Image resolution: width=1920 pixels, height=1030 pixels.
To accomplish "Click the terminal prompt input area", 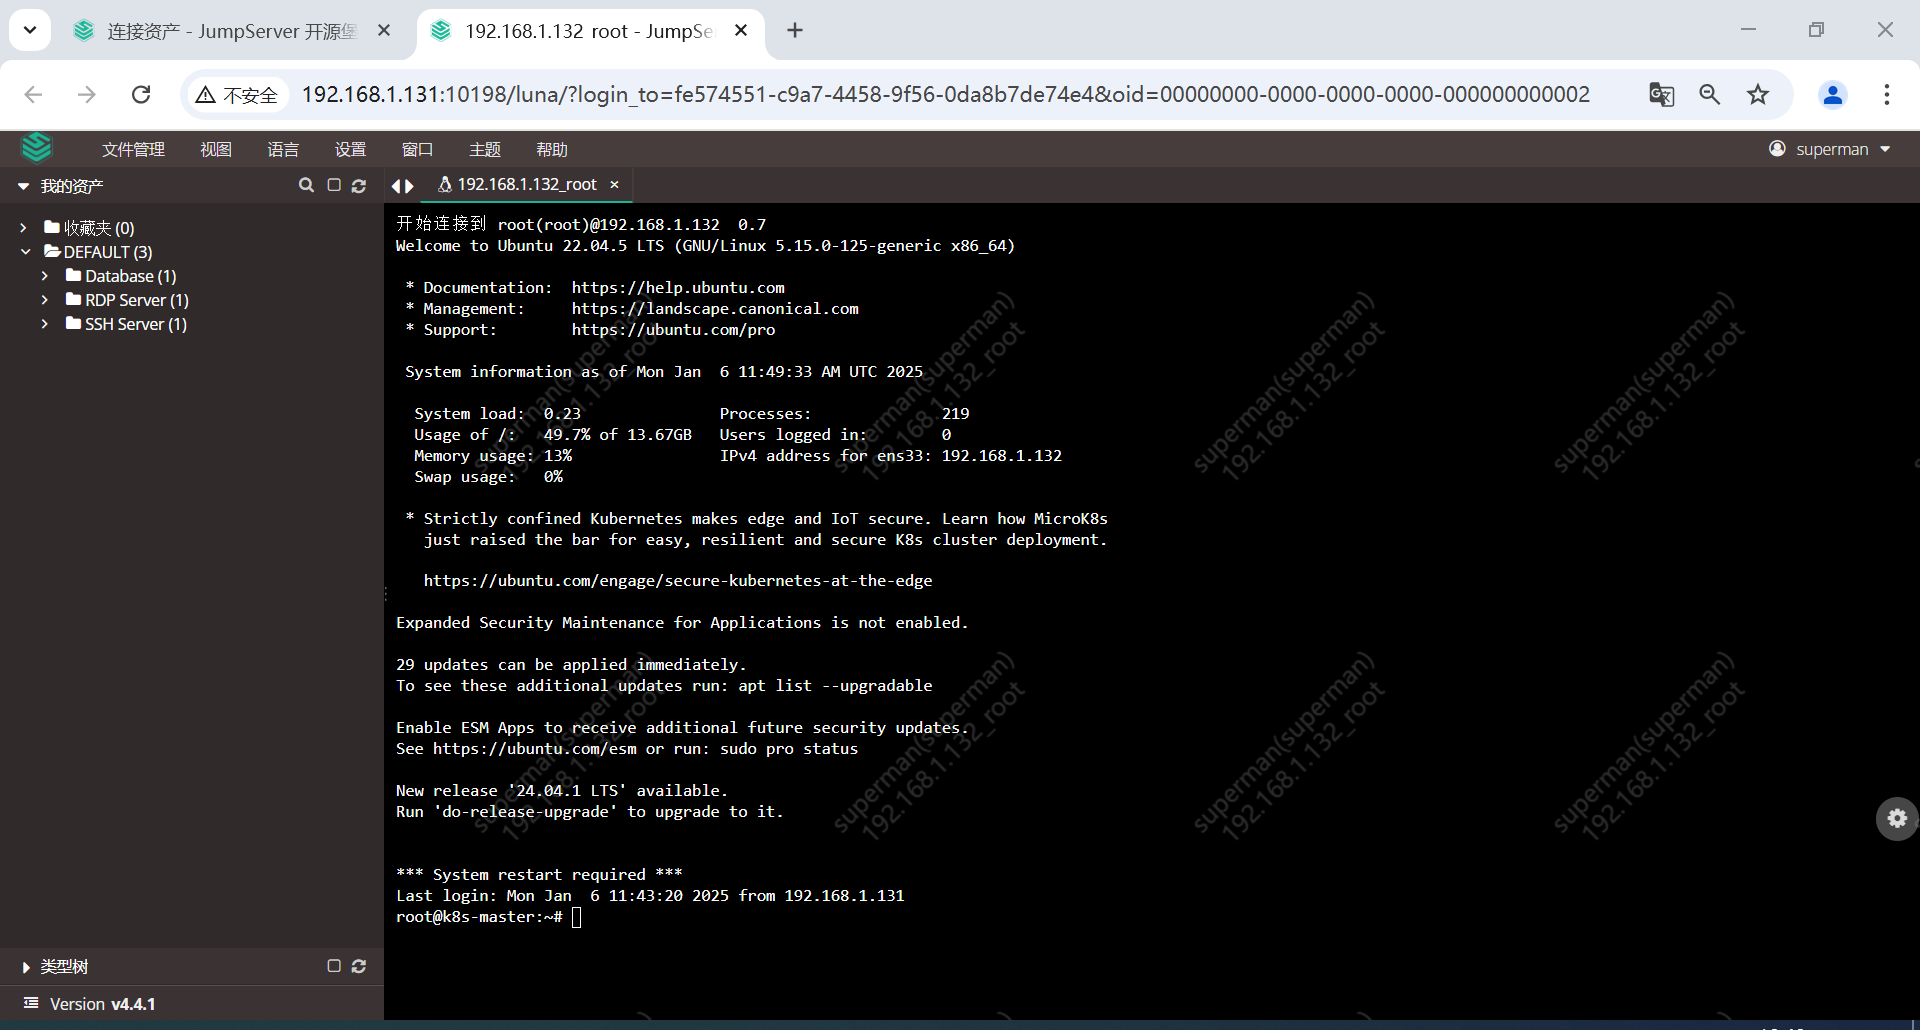I will (576, 917).
